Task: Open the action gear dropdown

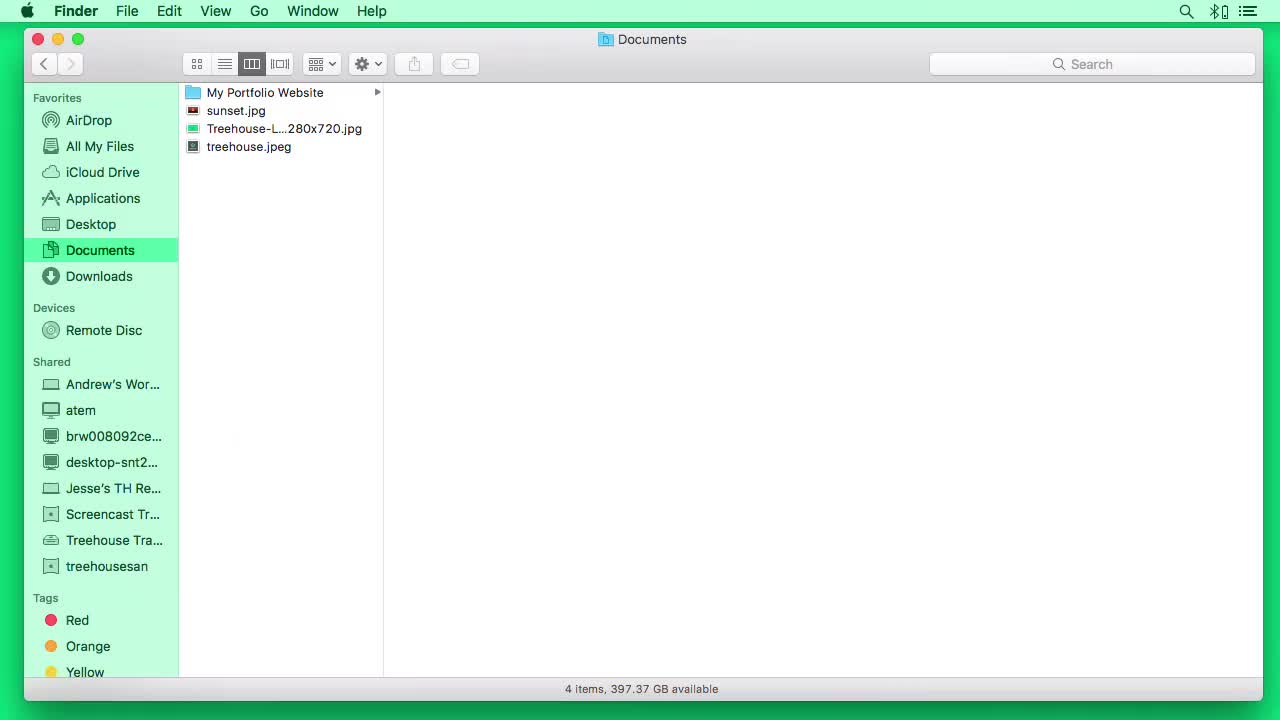Action: point(367,63)
